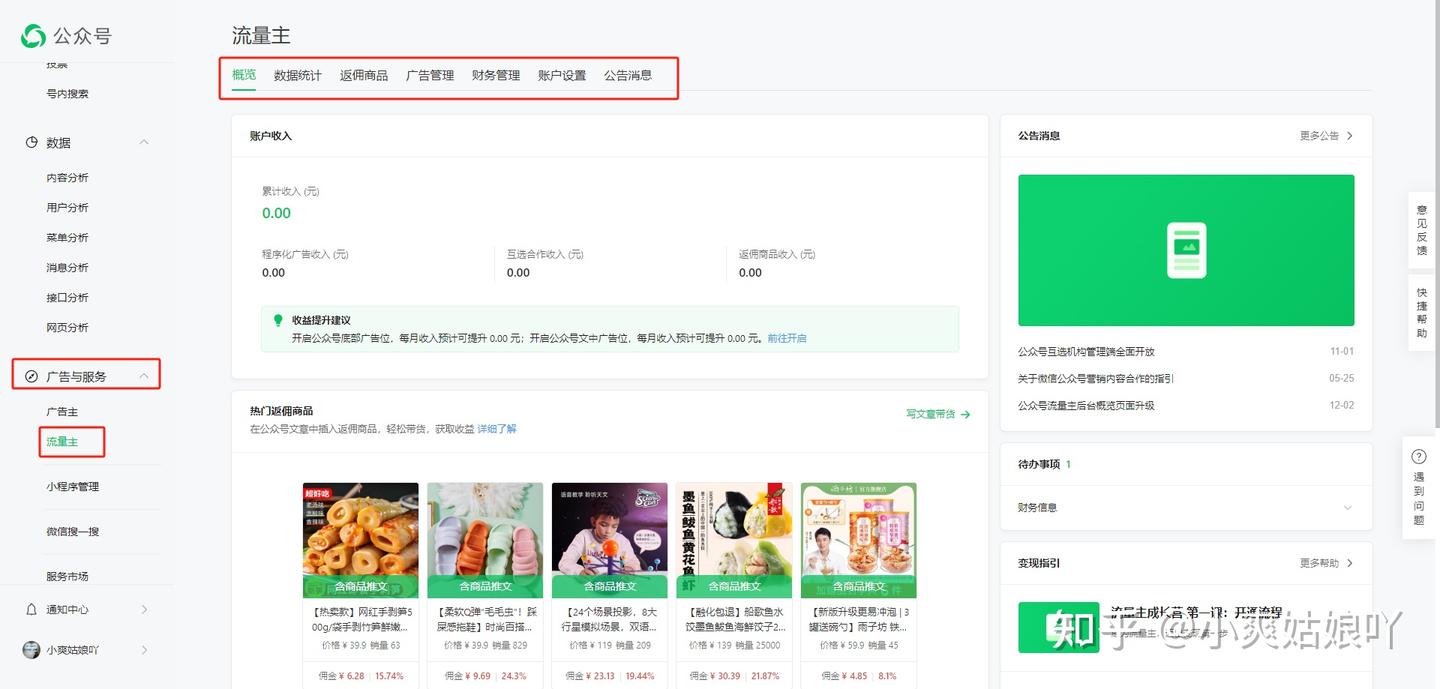1440x689 pixels.
Task: Click the 公众号 logo icon
Action: [33, 36]
